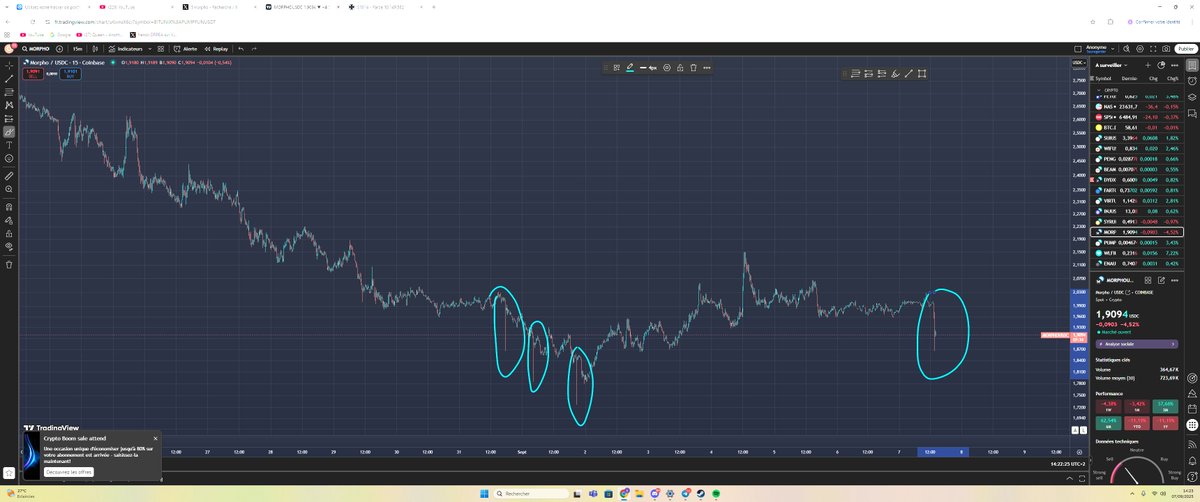Open the candle chart style menu
The image size is (1200, 502).
pos(96,48)
